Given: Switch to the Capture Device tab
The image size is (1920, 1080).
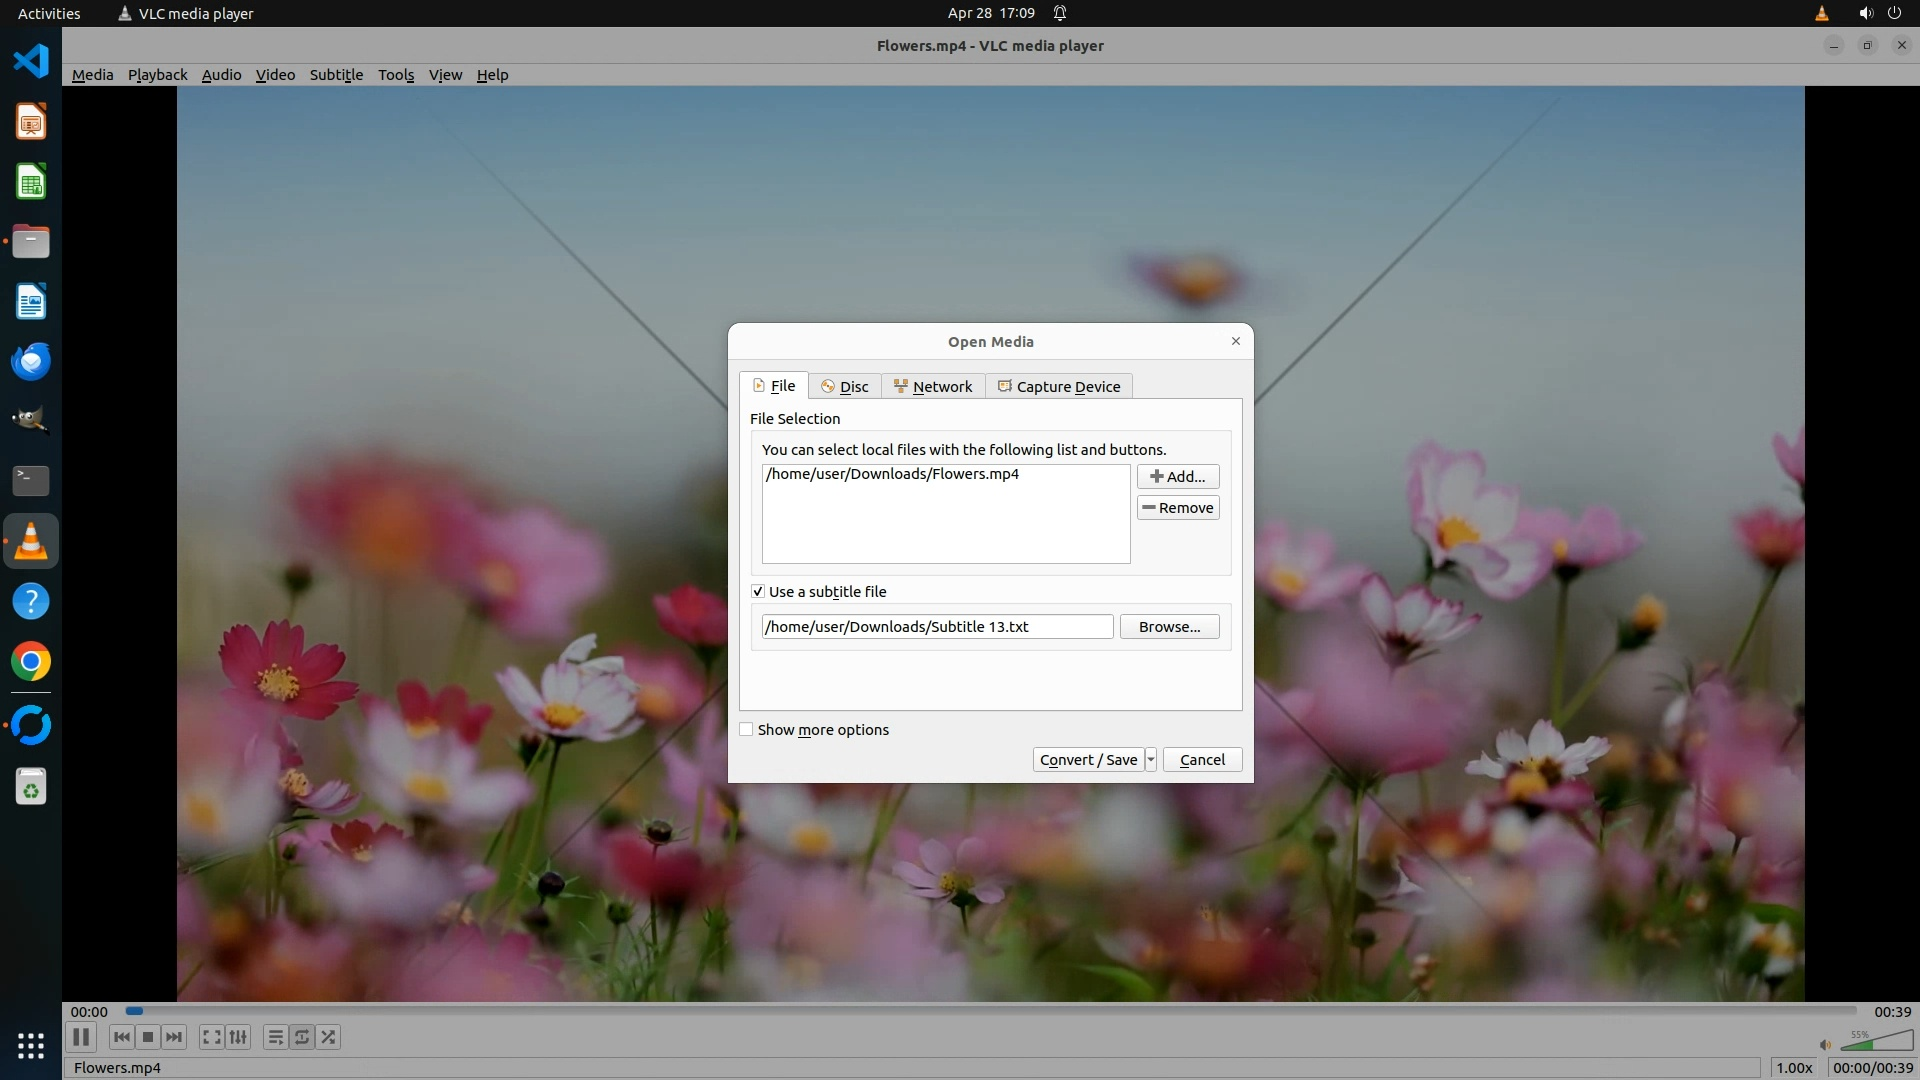Looking at the screenshot, I should pyautogui.click(x=1059, y=387).
